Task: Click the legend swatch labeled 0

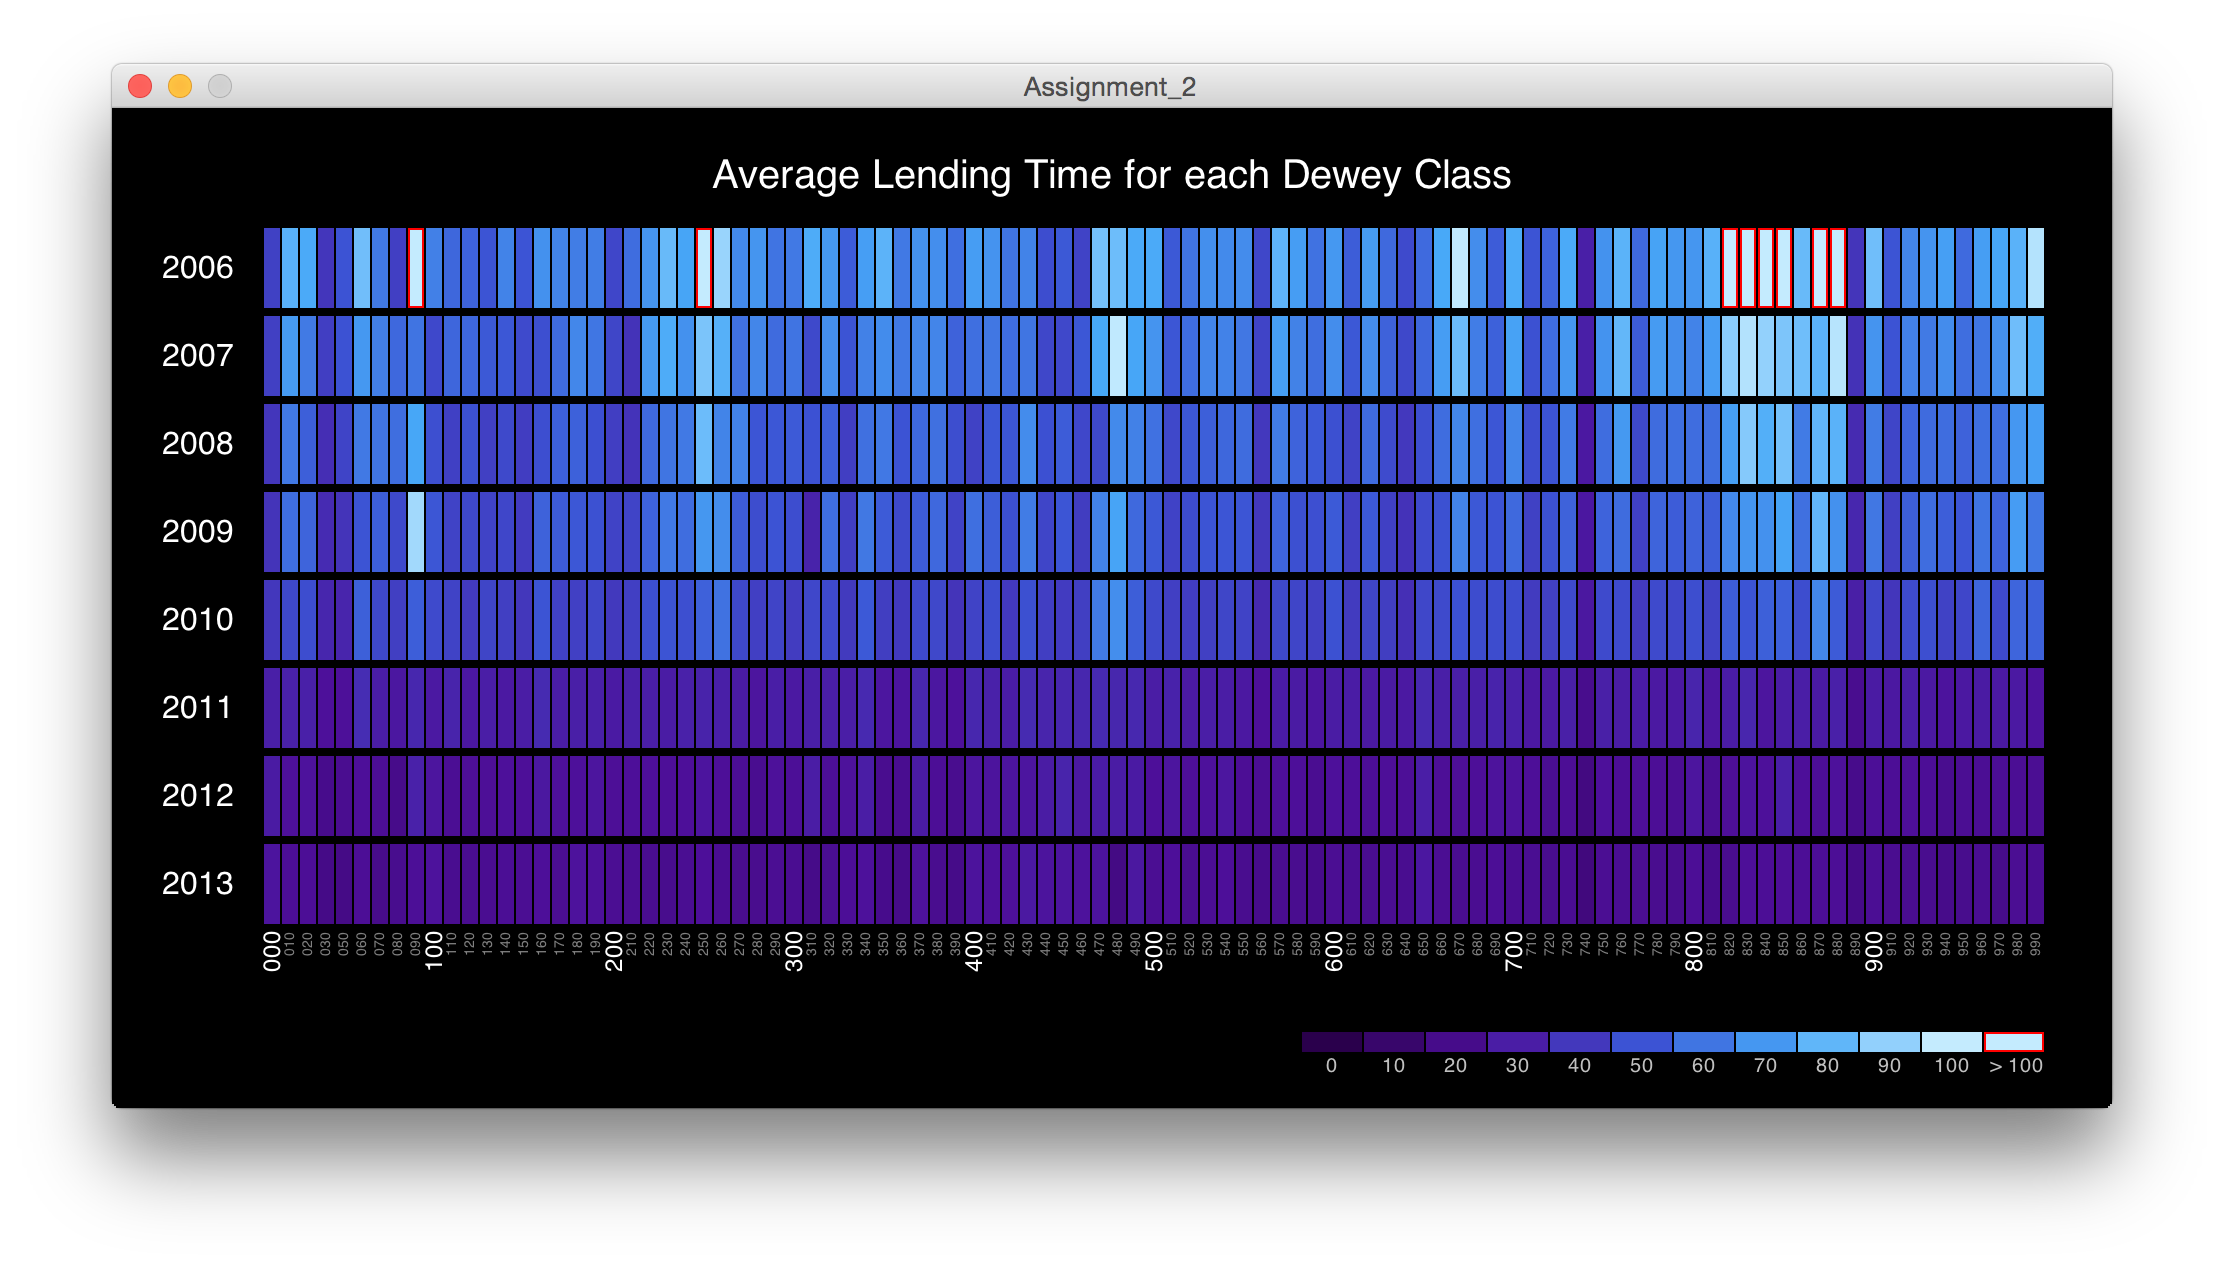Action: click(x=1332, y=1042)
